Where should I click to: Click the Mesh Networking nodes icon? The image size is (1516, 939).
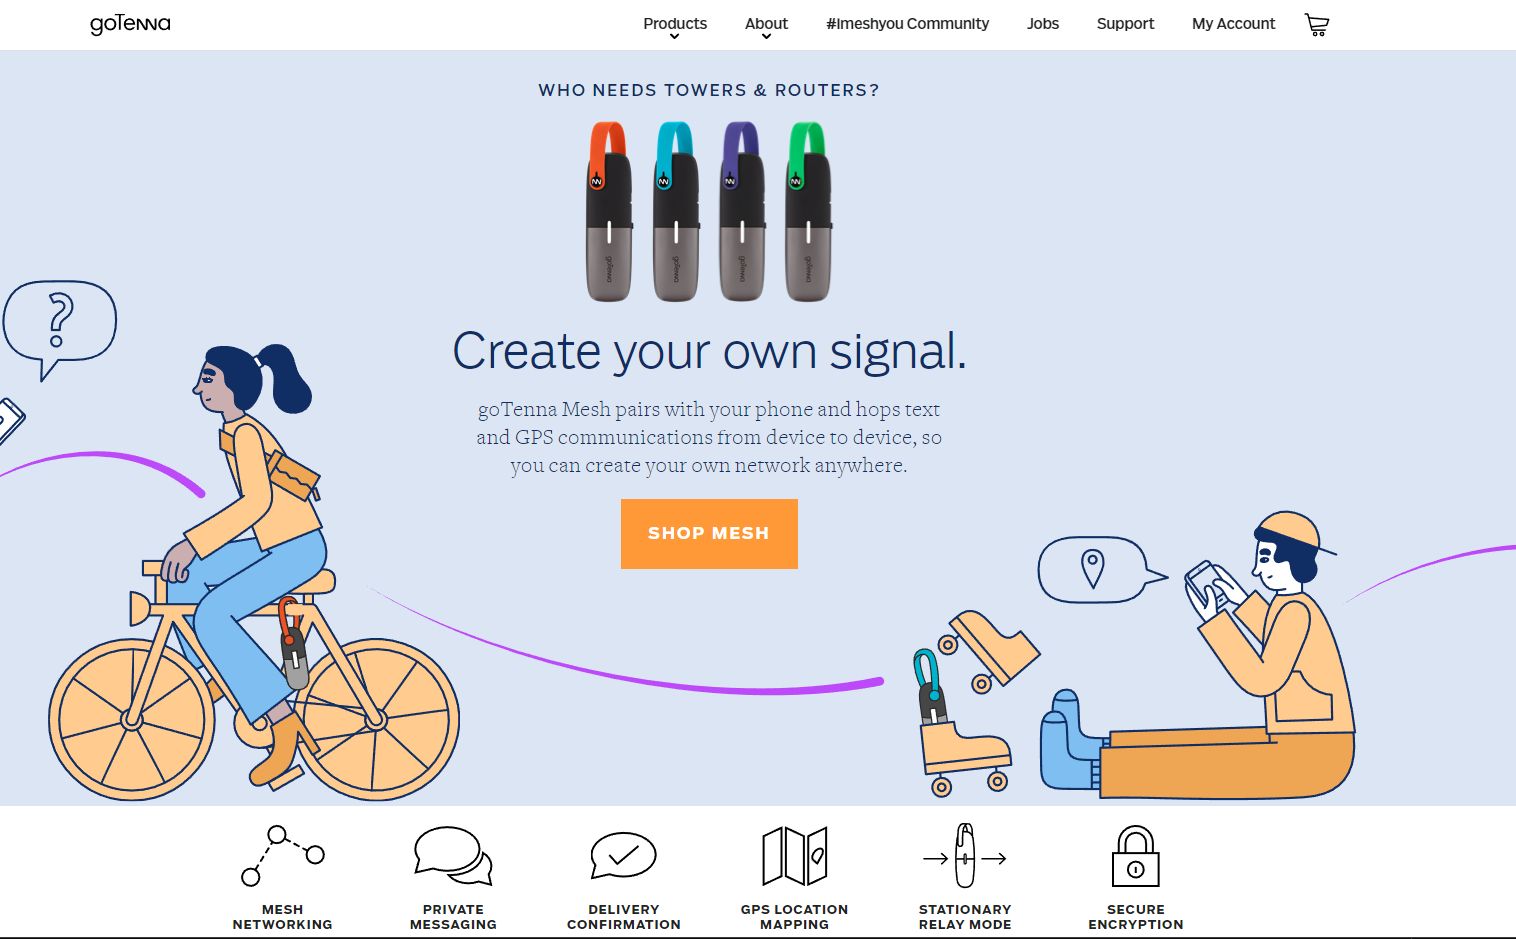click(x=283, y=855)
